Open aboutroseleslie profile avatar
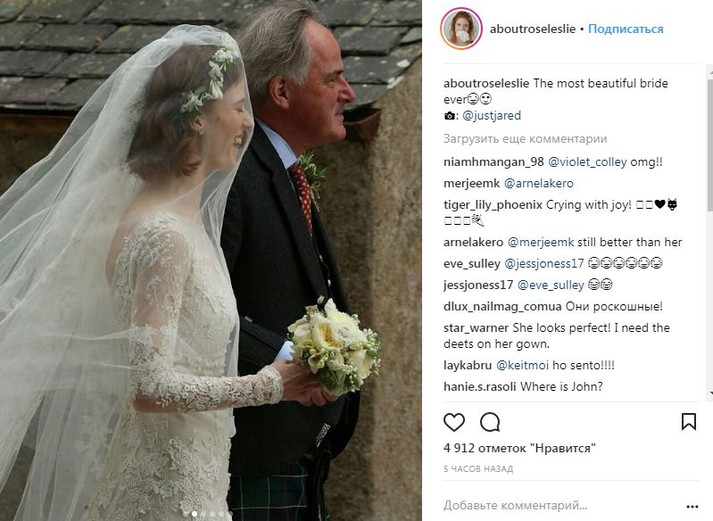 click(x=461, y=29)
